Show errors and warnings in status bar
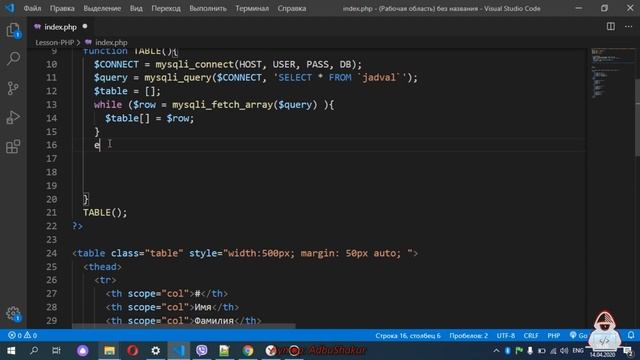640x360 pixels. (22, 336)
